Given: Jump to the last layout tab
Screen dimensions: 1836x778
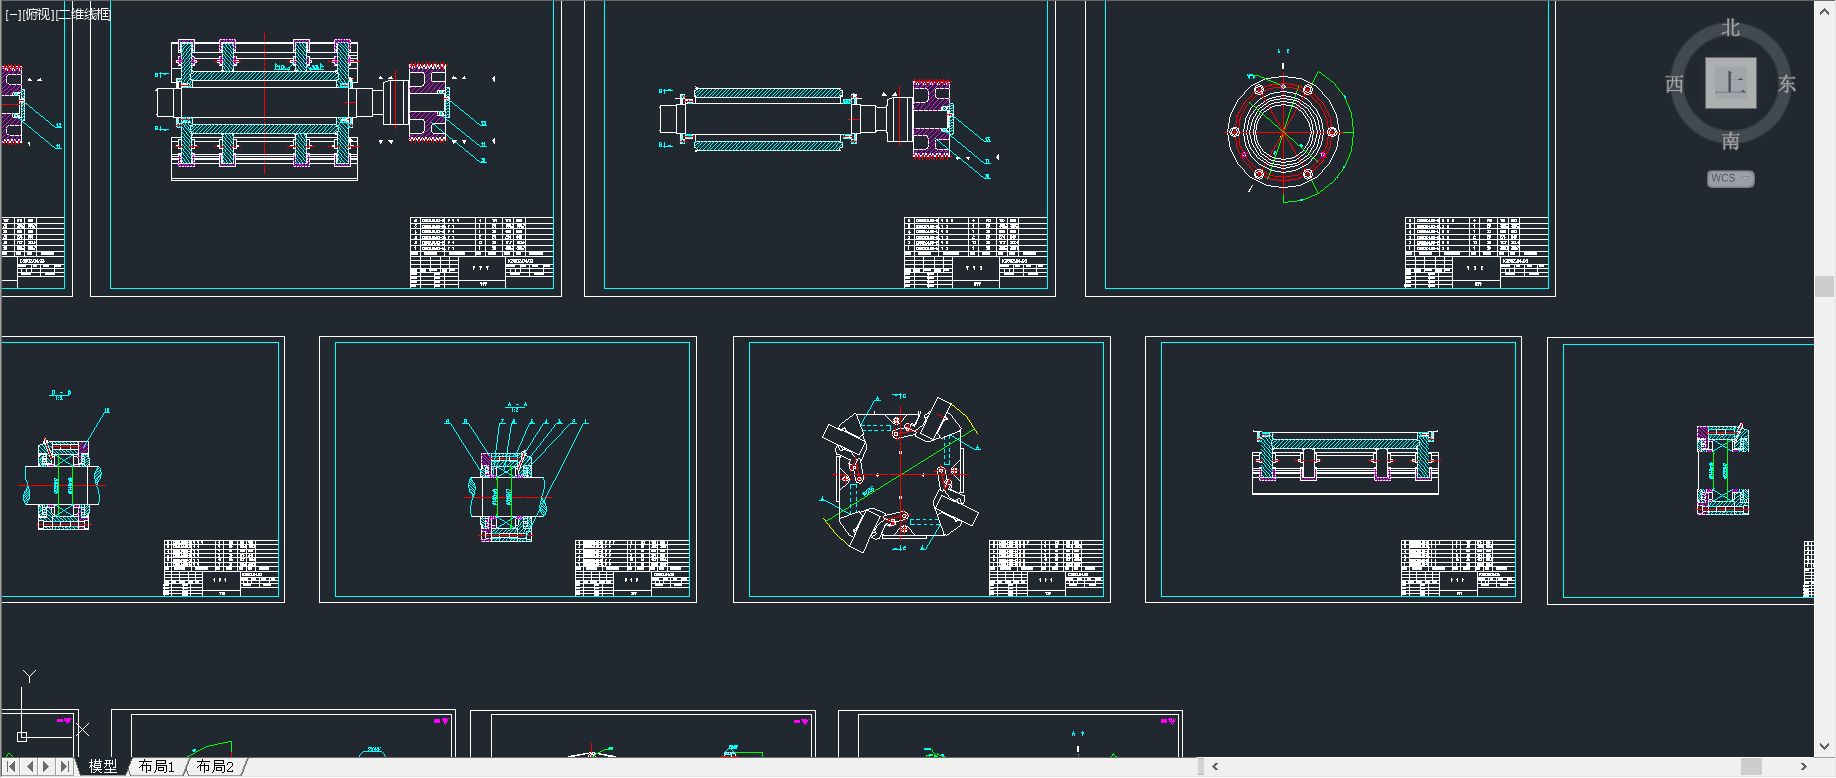Looking at the screenshot, I should [x=65, y=767].
